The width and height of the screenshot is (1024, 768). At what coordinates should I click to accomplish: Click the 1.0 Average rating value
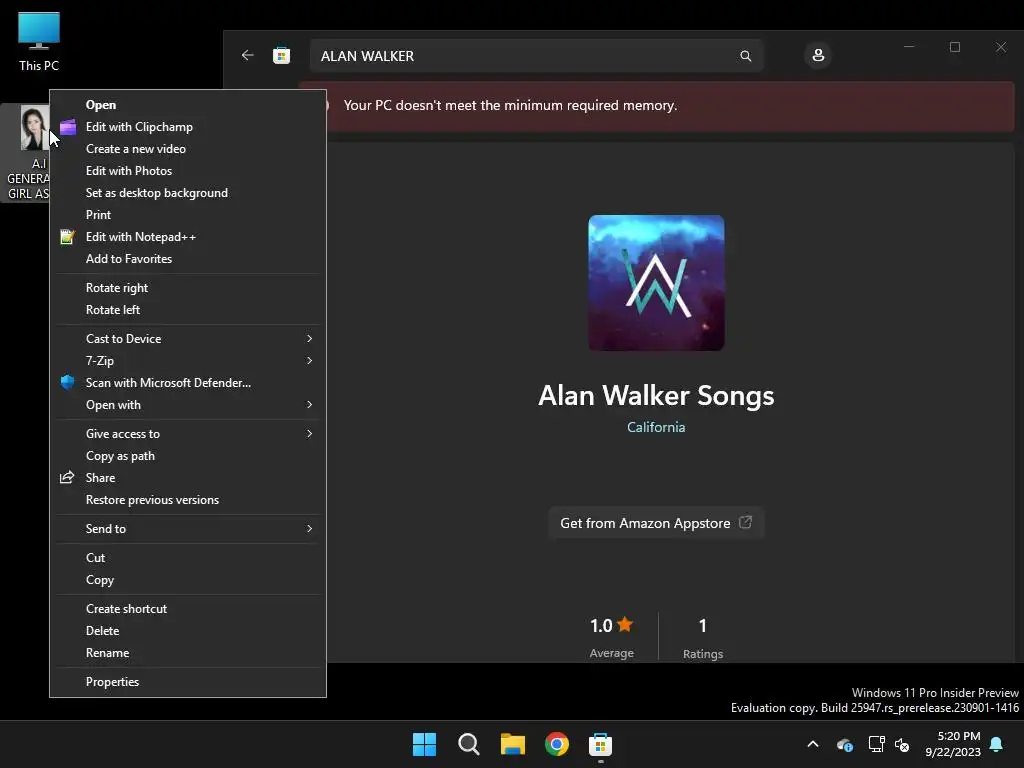pos(601,626)
